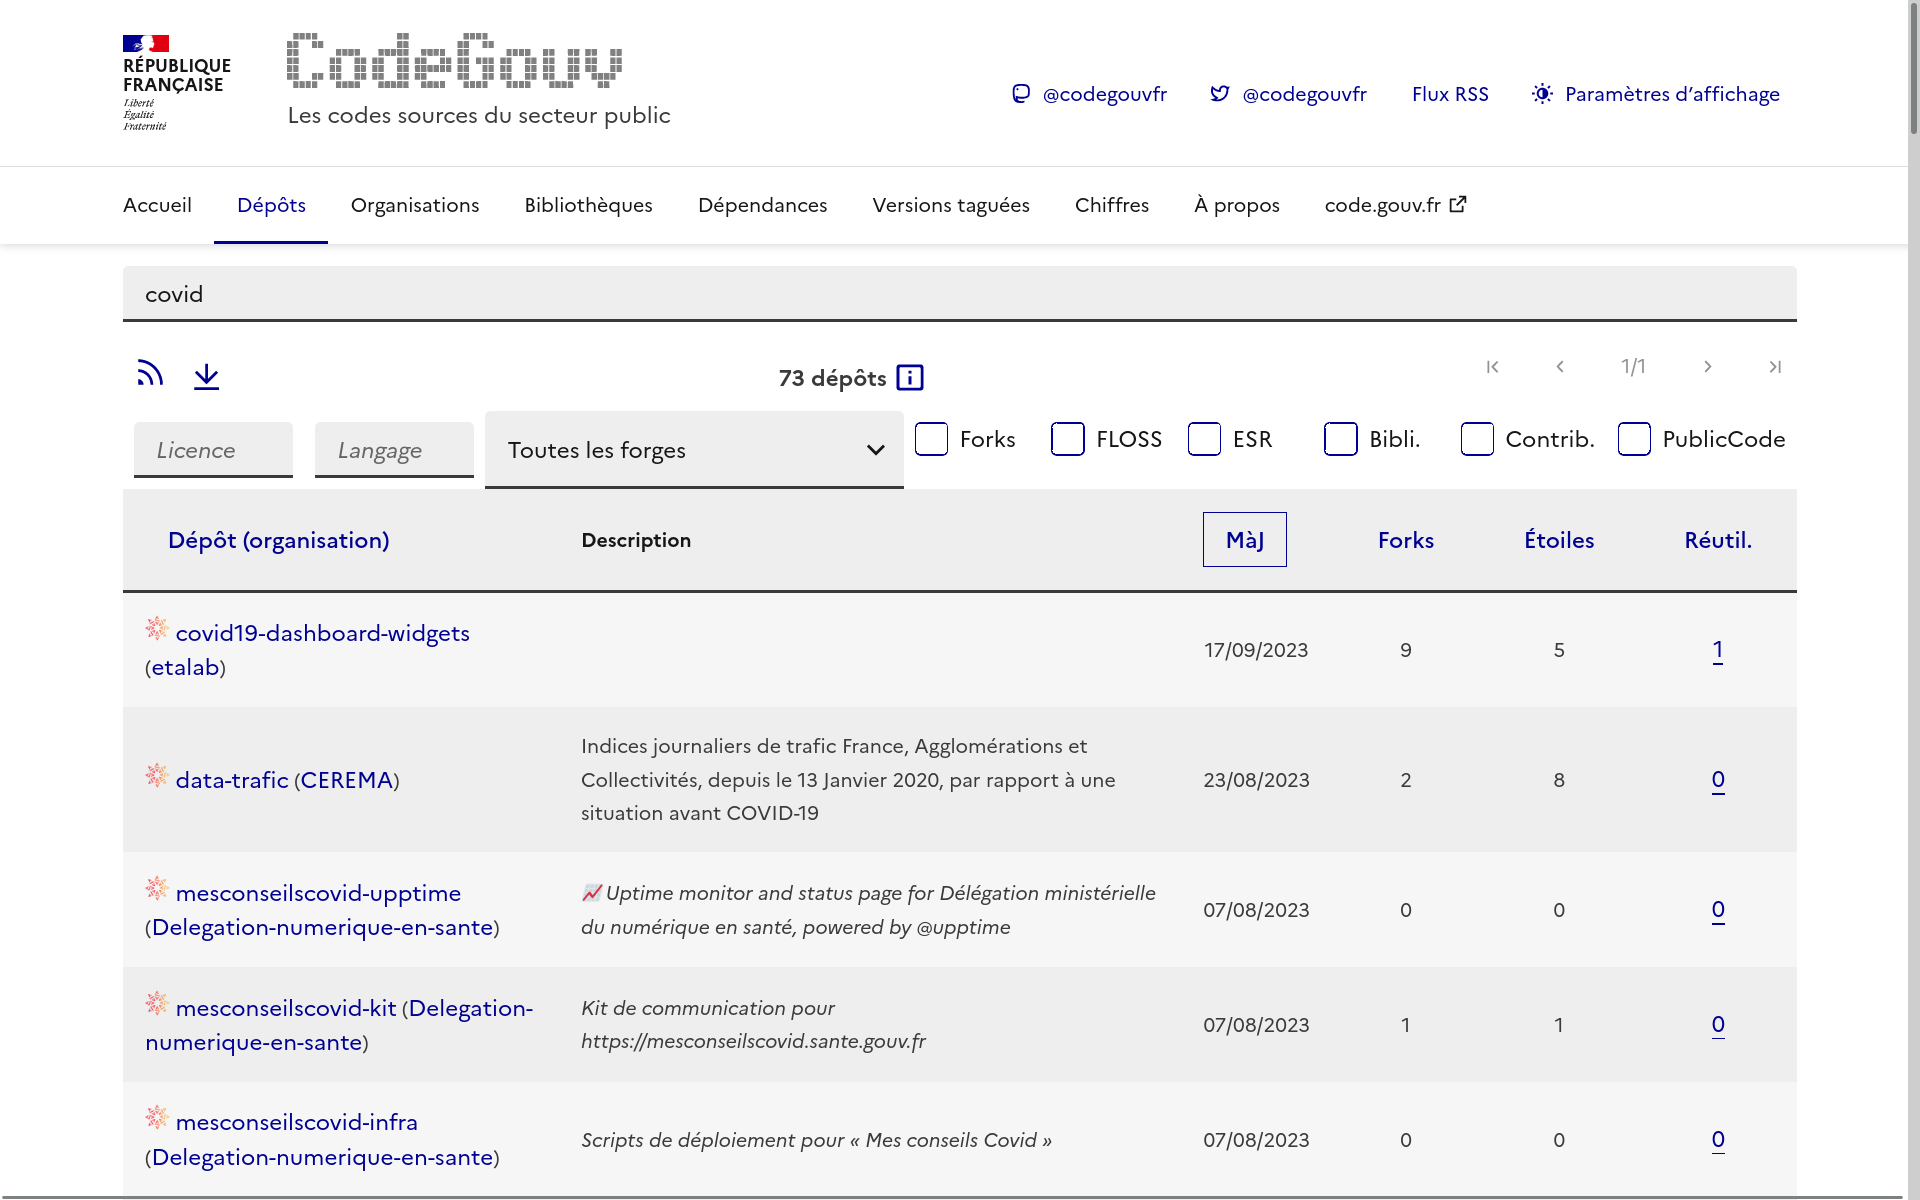Open mesconseilscovid-infra repository link
The height and width of the screenshot is (1200, 1920).
pos(296,1122)
